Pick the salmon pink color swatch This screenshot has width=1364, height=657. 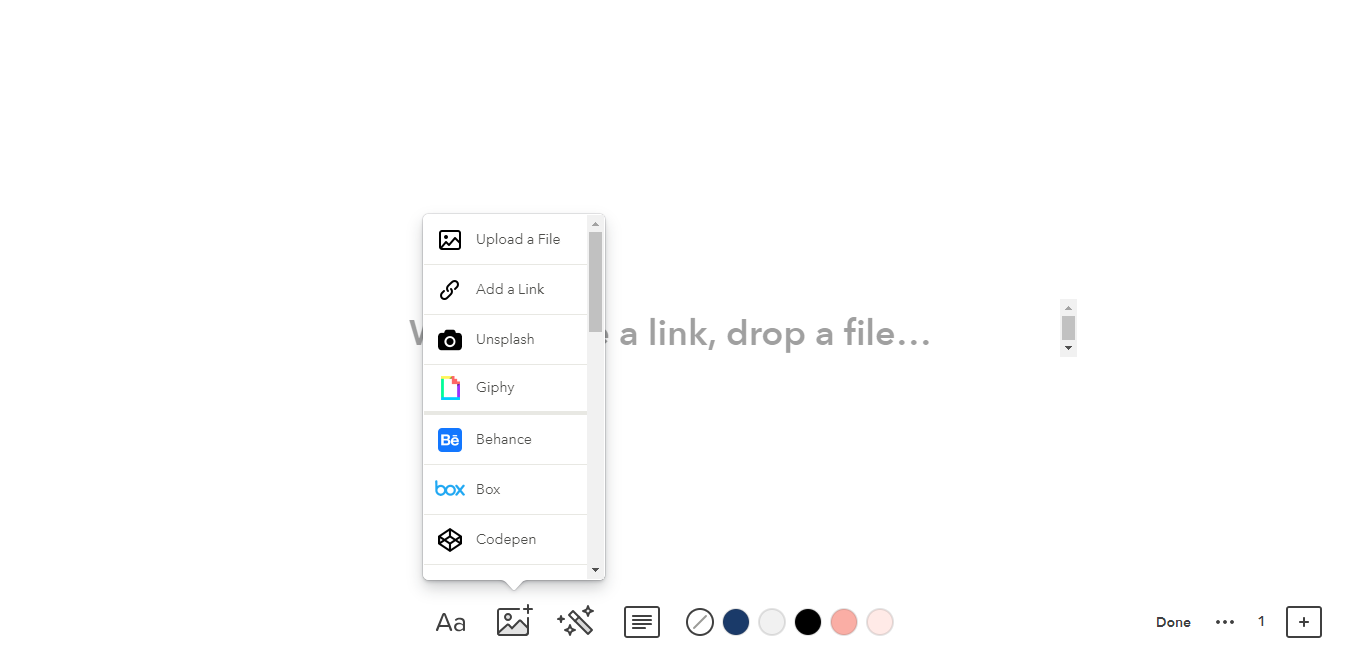[x=844, y=622]
